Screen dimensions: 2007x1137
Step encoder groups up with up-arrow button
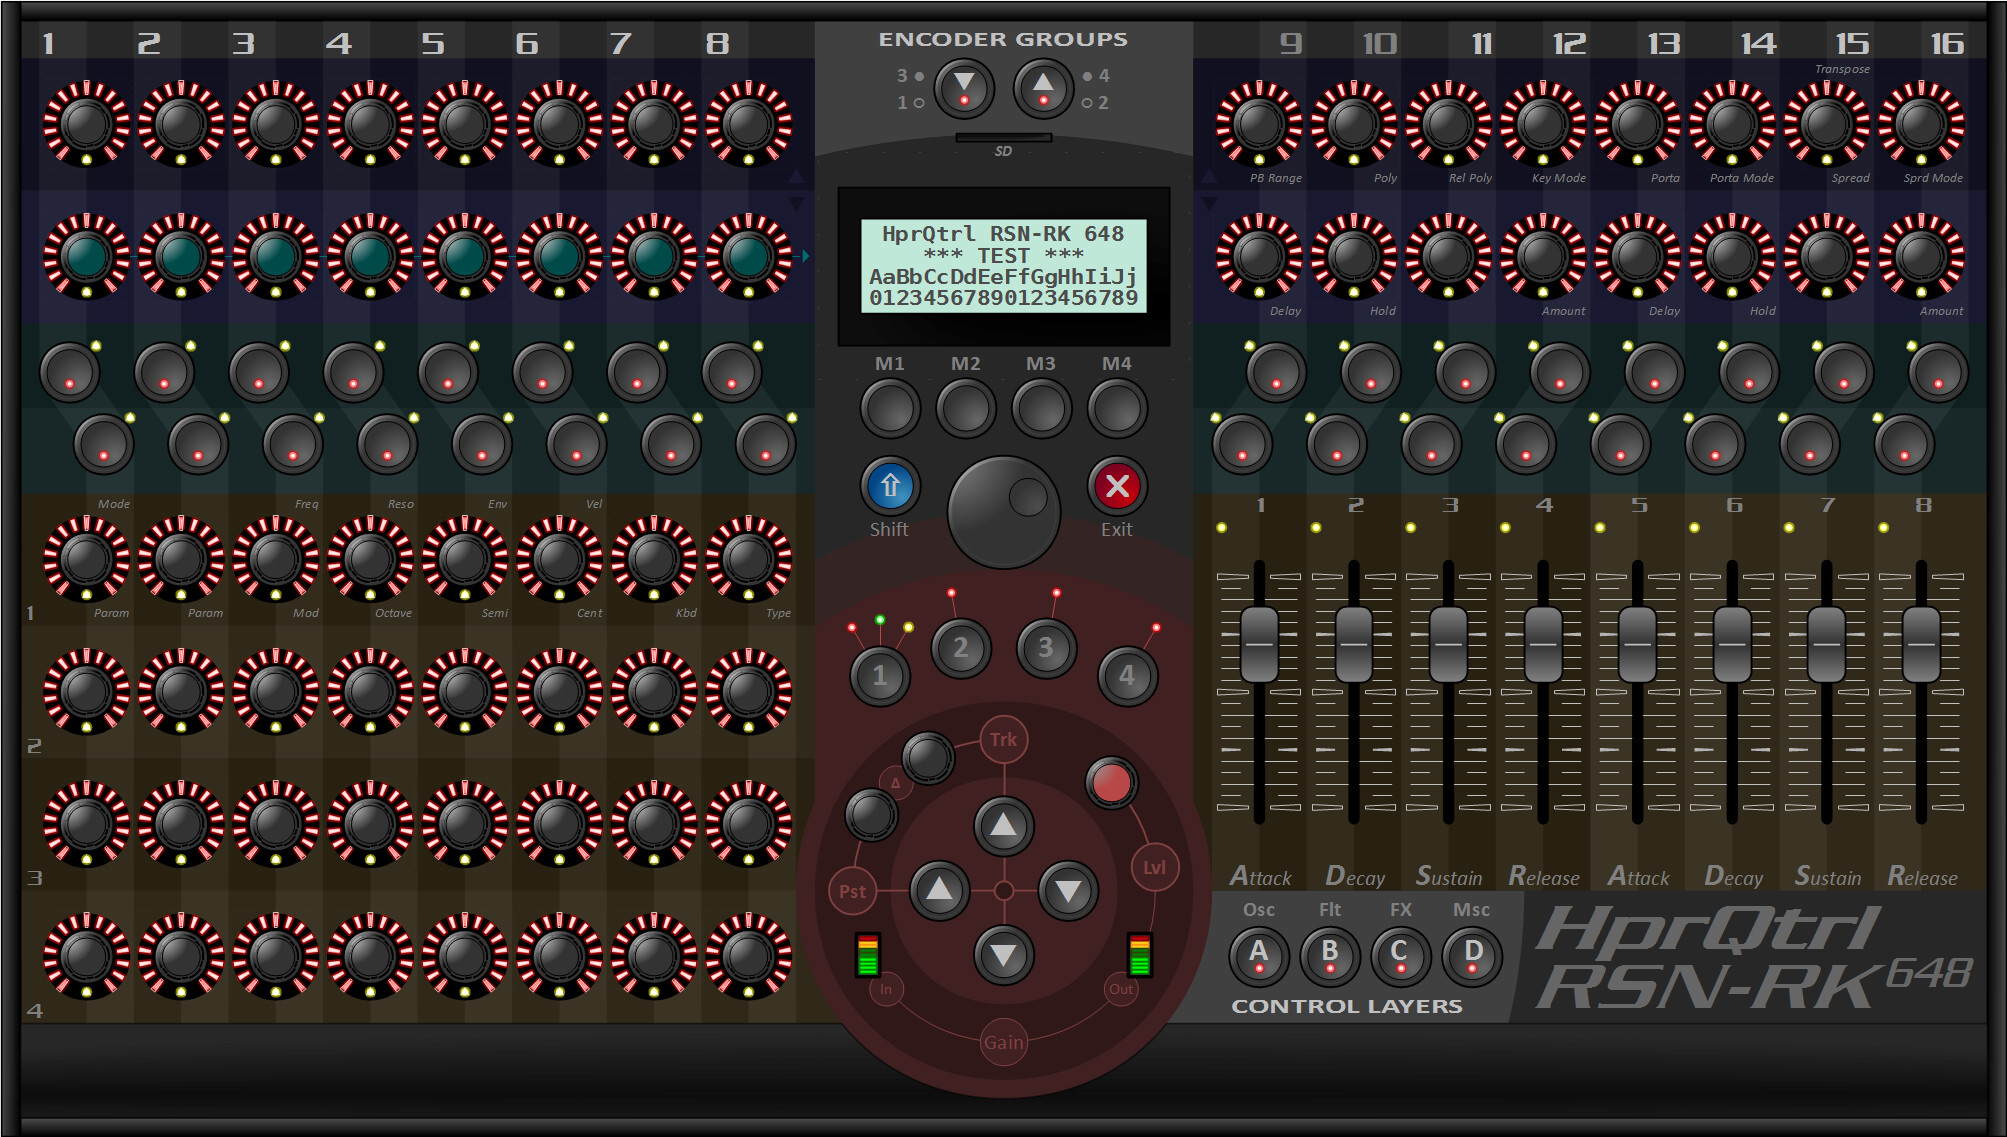1043,87
